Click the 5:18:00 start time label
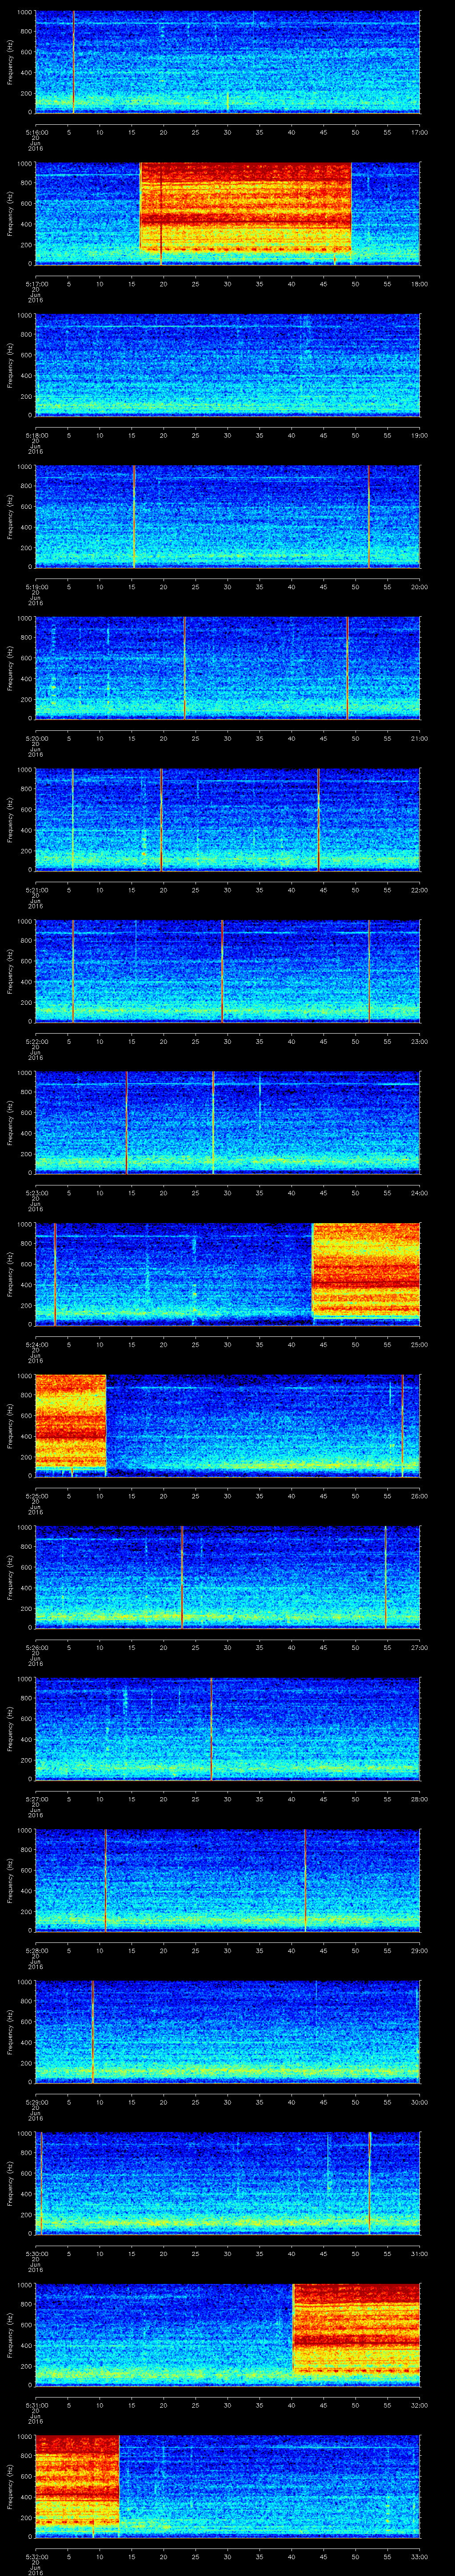 [36, 435]
